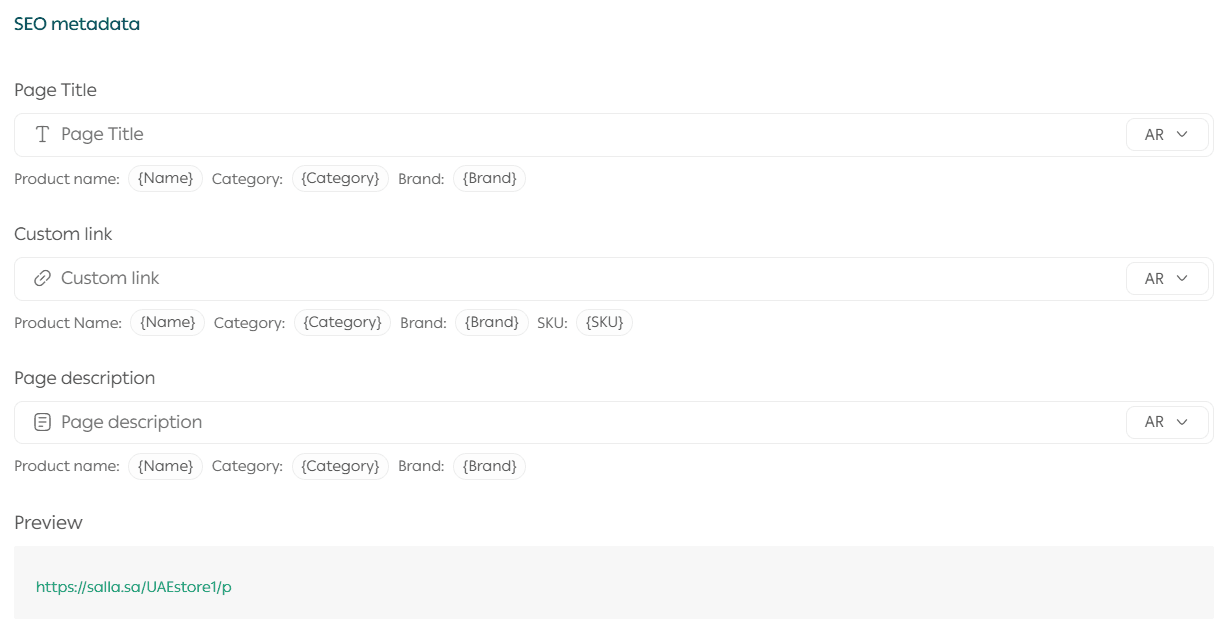Click the link icon in Custom link field
The width and height of the screenshot is (1228, 636).
click(x=42, y=278)
